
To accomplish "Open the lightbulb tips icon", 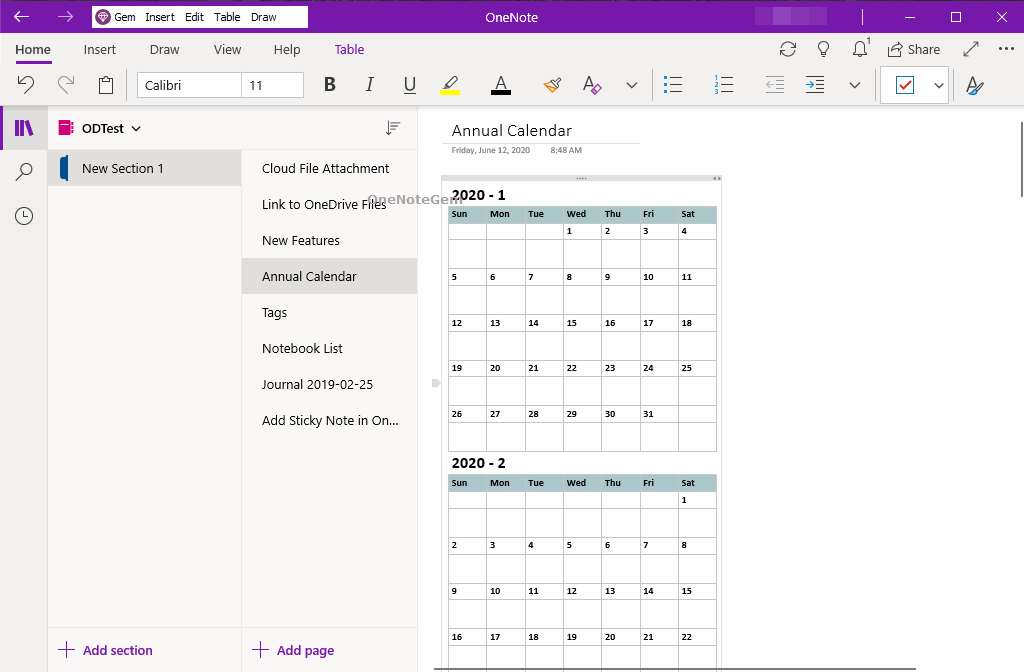I will click(824, 49).
